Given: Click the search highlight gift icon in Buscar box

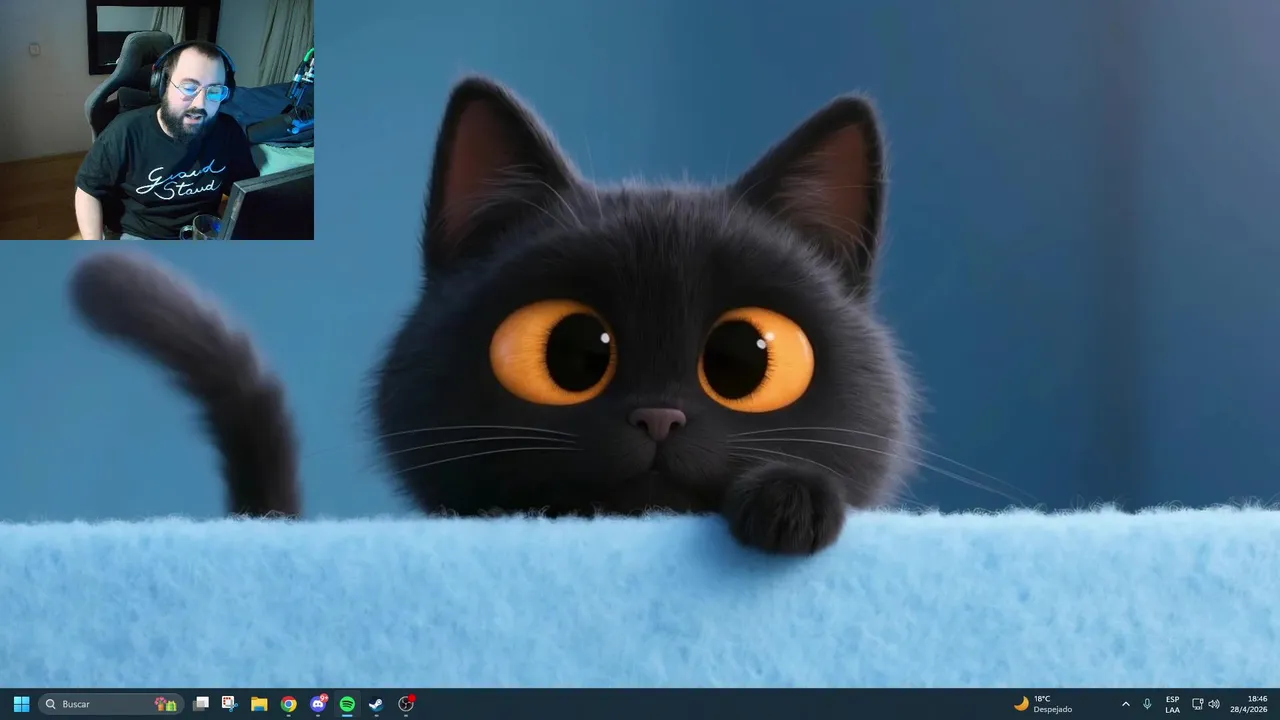Looking at the screenshot, I should pos(166,704).
